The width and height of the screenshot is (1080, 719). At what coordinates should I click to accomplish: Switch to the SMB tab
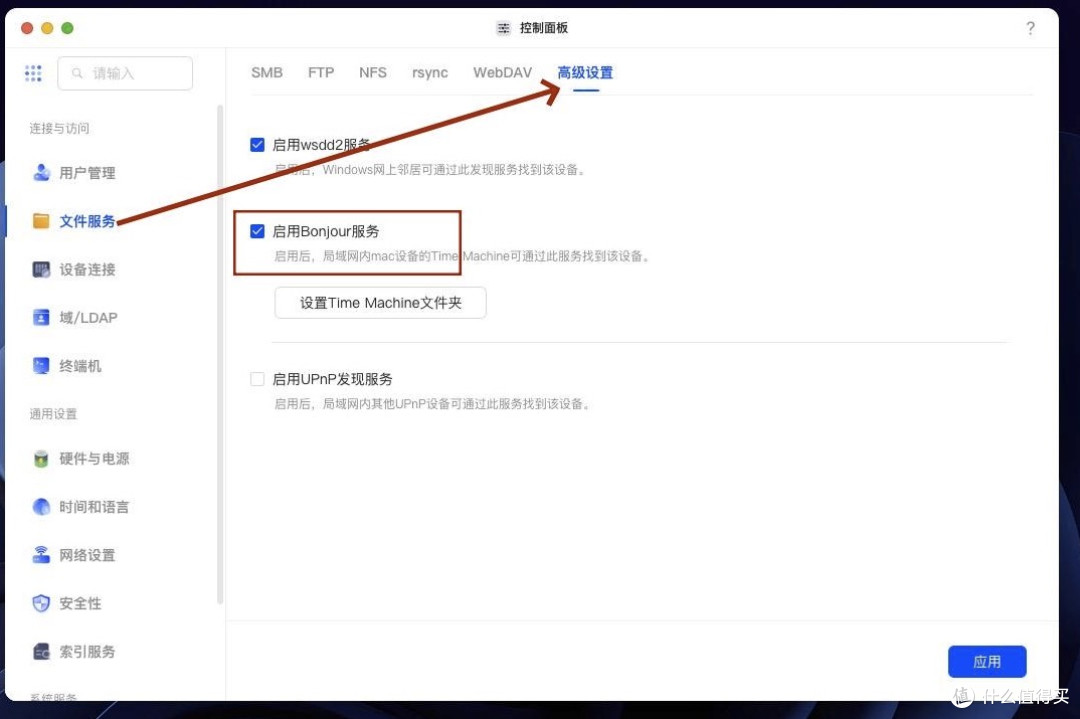267,72
